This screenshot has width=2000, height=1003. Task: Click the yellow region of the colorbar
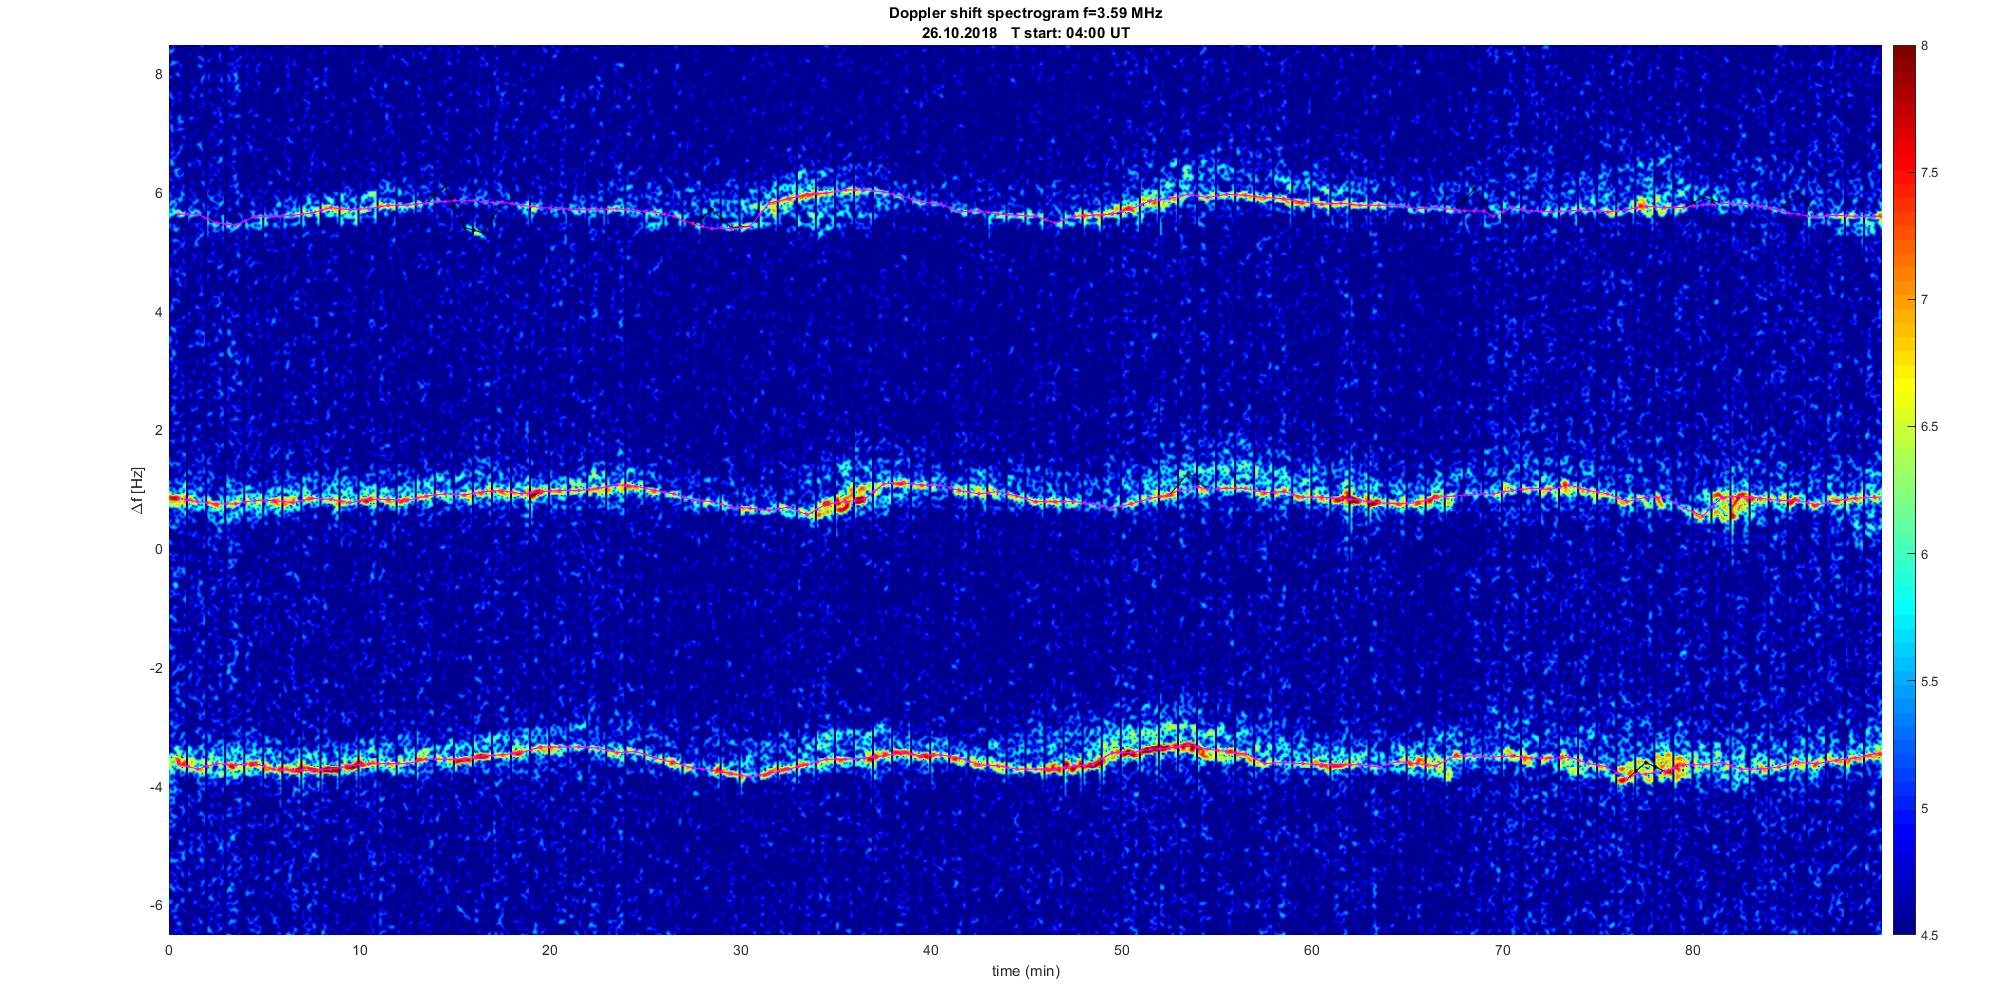coord(1904,385)
